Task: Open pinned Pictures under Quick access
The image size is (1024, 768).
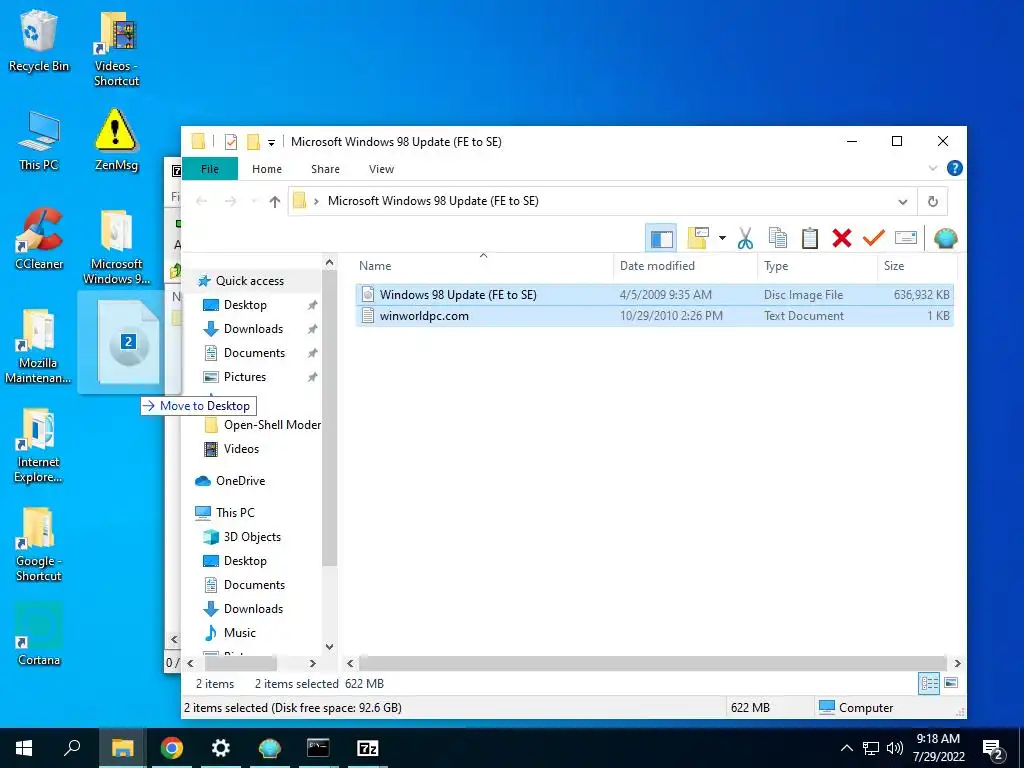Action: [245, 377]
